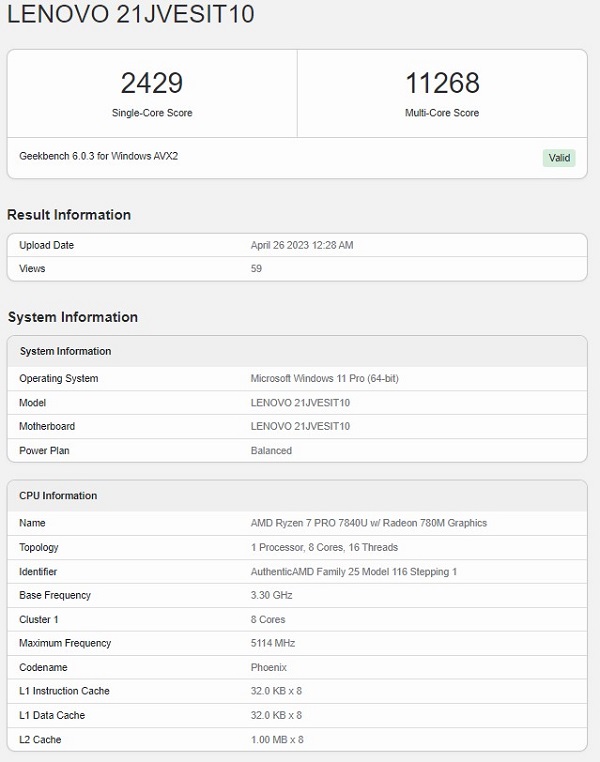Click the Phoenix codename value
This screenshot has height=762, width=600.
tap(268, 667)
